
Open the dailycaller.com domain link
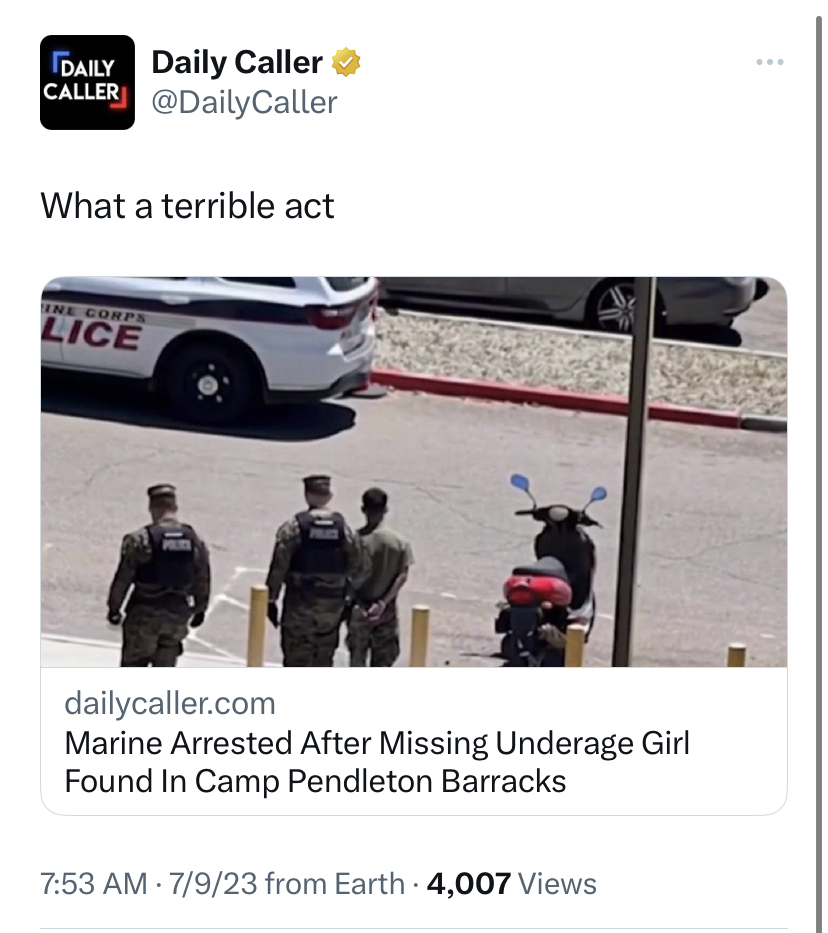coord(170,703)
